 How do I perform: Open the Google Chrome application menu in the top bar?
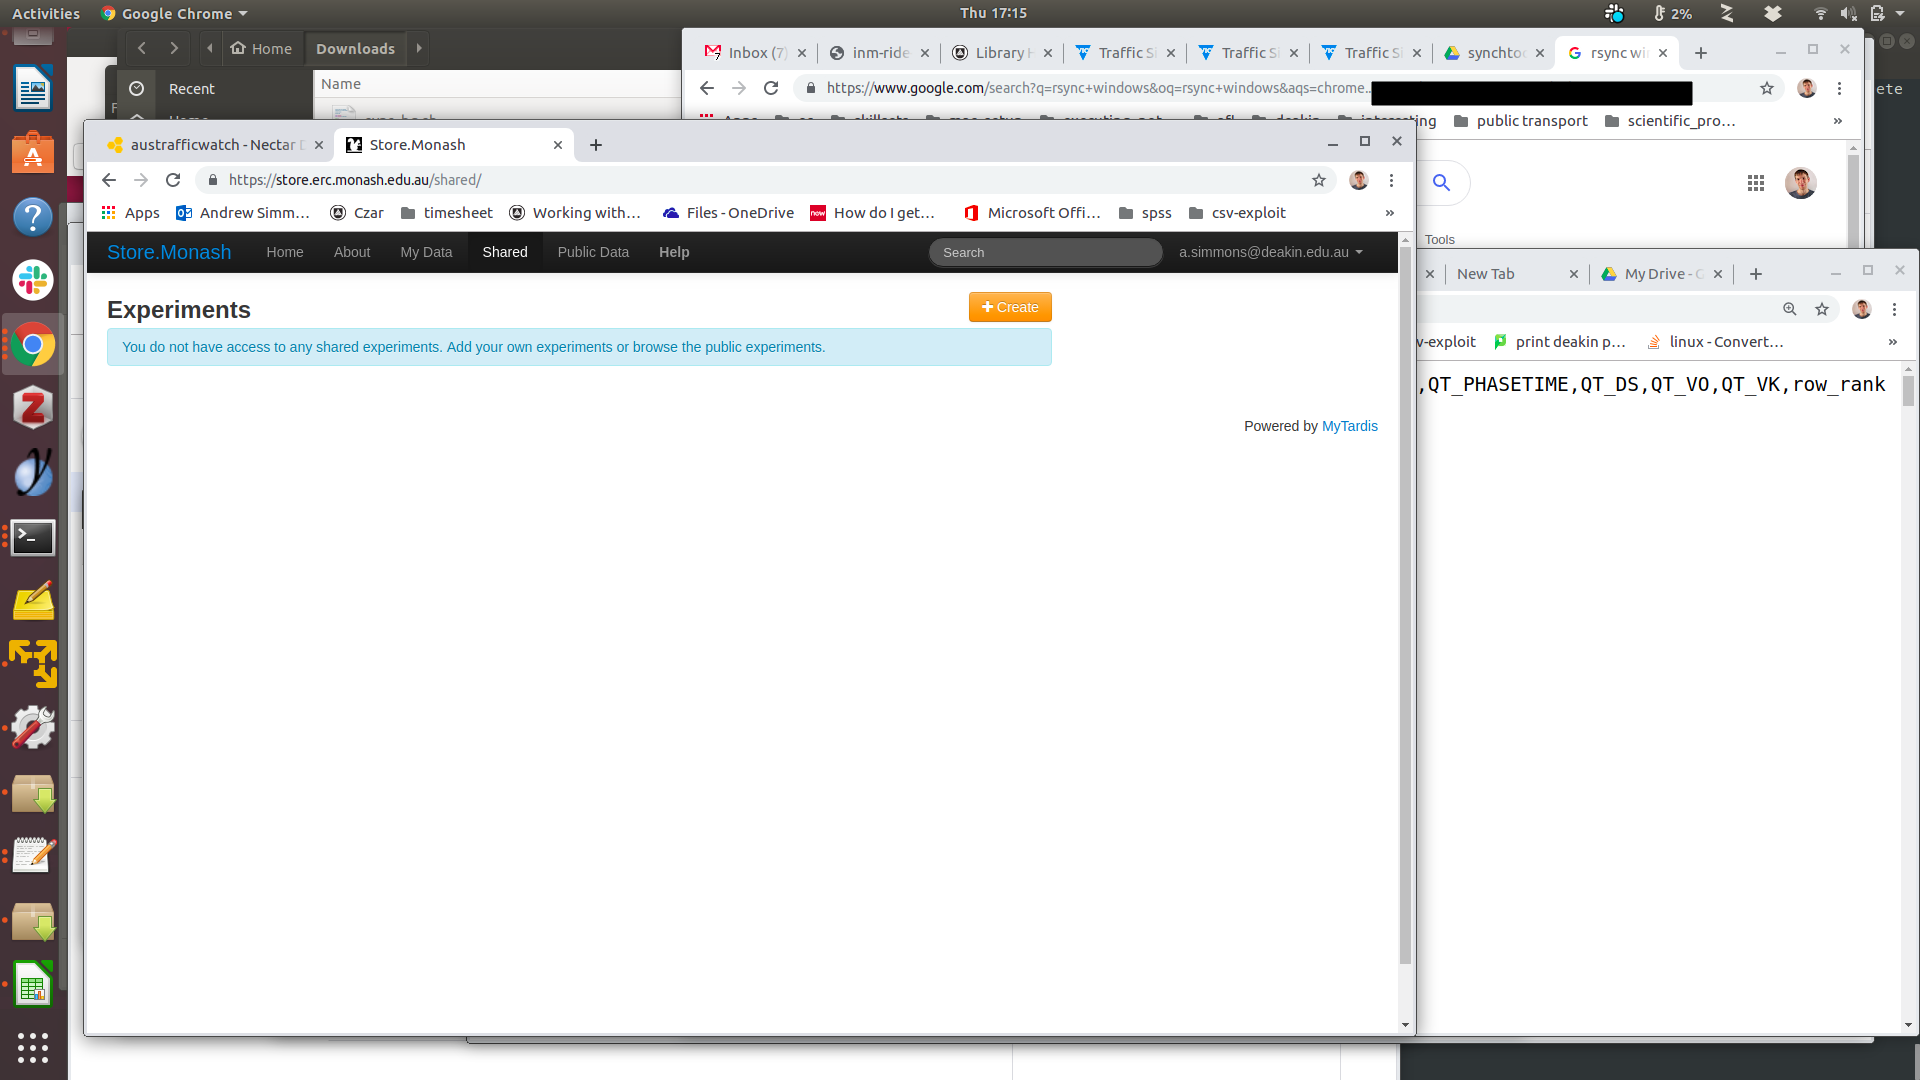click(x=175, y=13)
